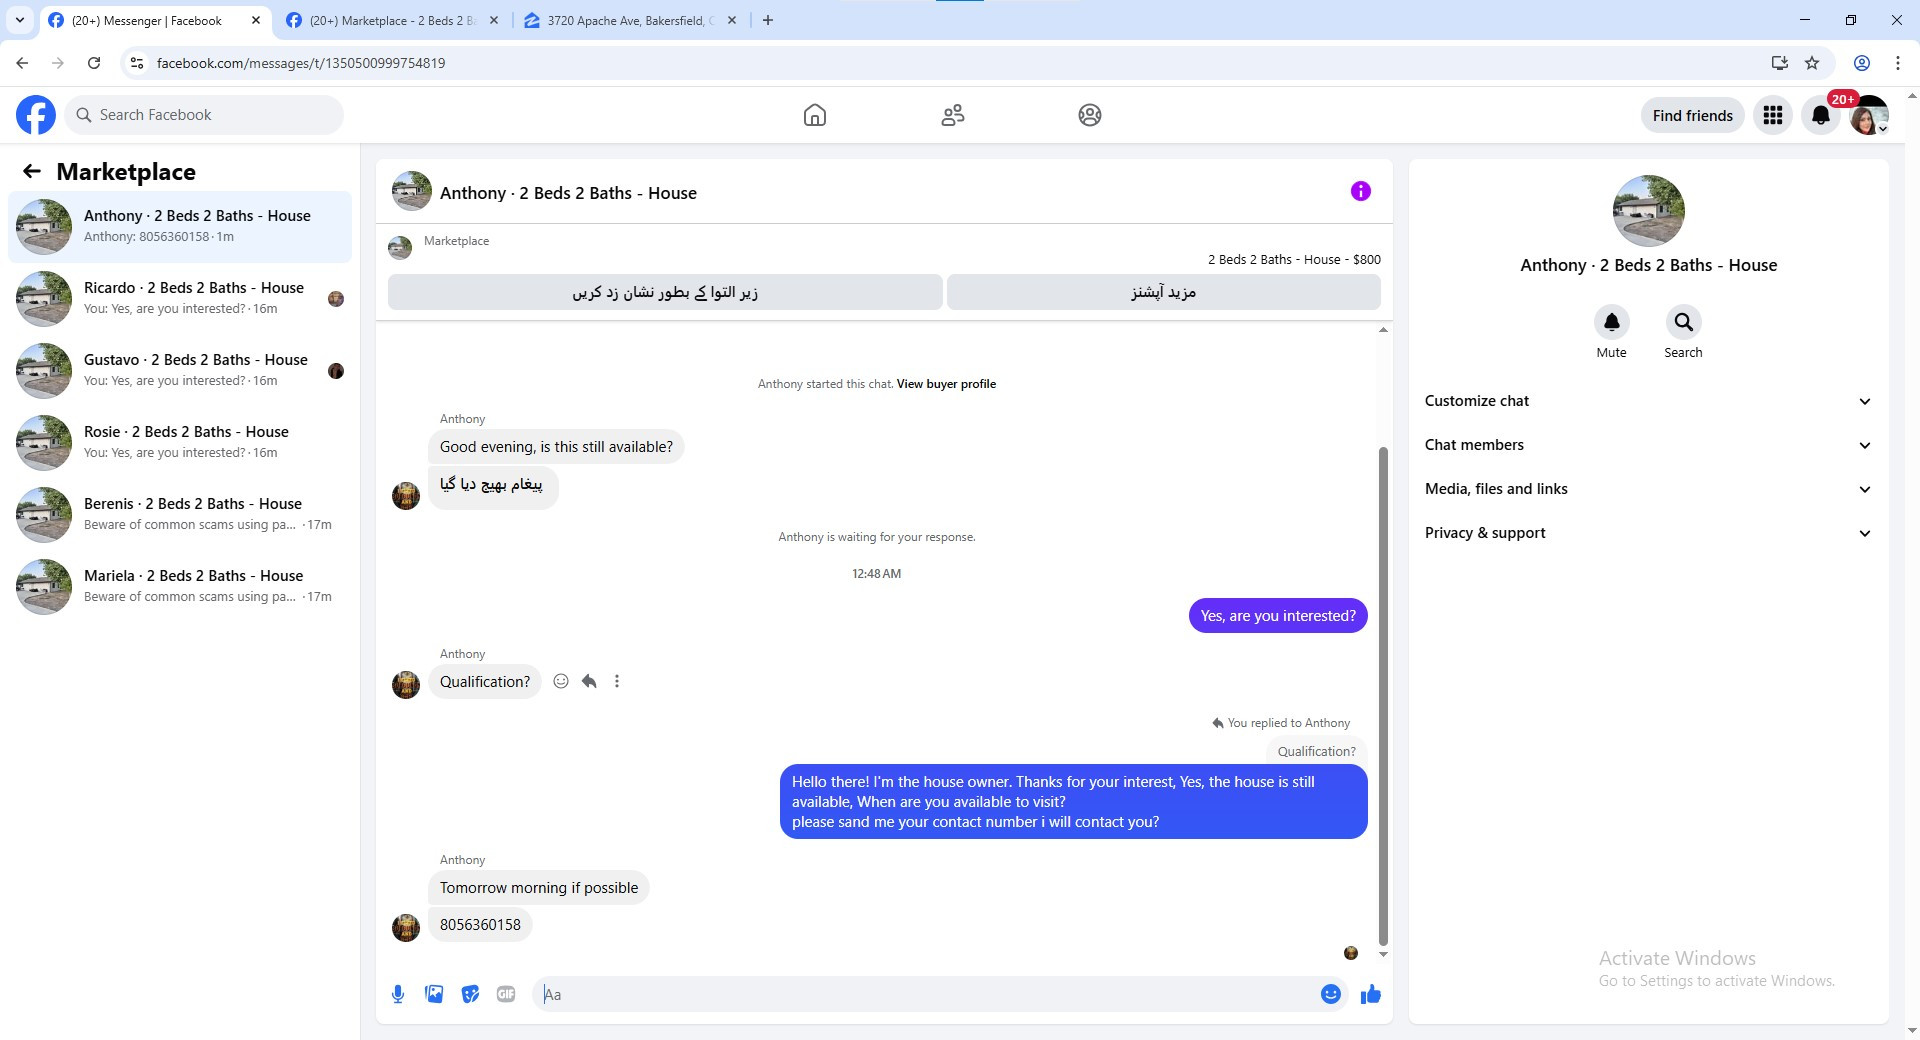The height and width of the screenshot is (1040, 1920).
Task: Go back using the Marketplace back arrow
Action: (32, 171)
